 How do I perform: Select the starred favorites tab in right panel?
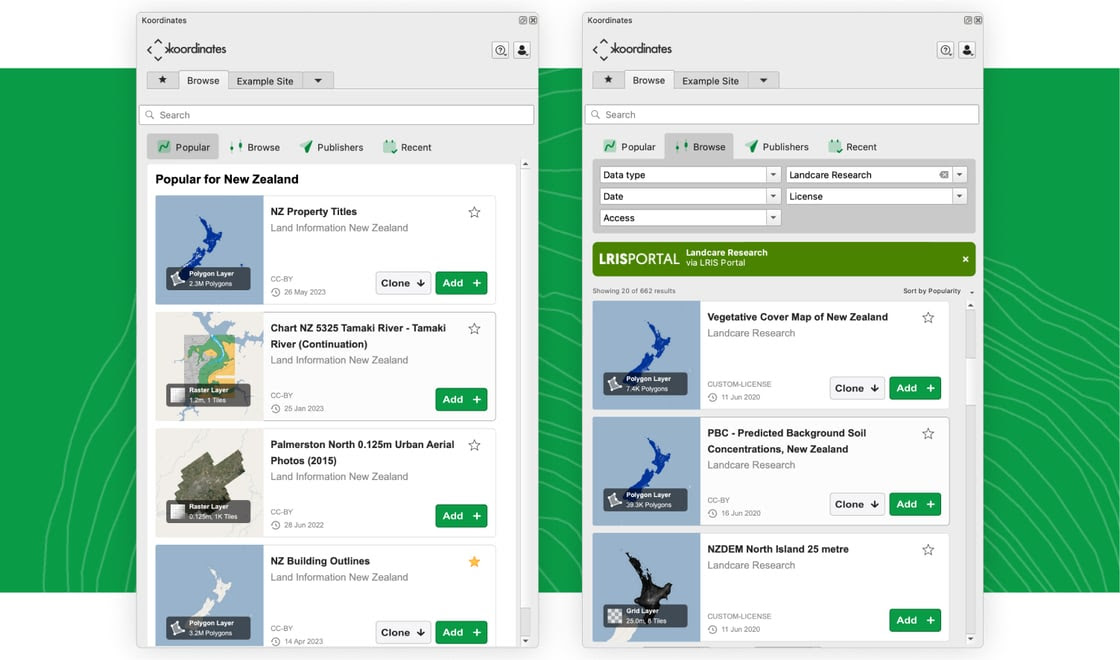tap(608, 80)
